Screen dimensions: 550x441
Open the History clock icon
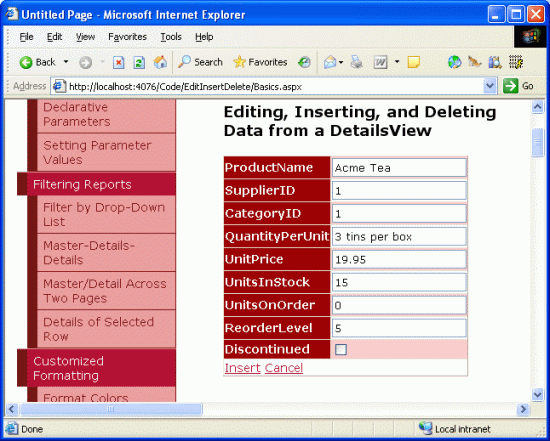(304, 62)
